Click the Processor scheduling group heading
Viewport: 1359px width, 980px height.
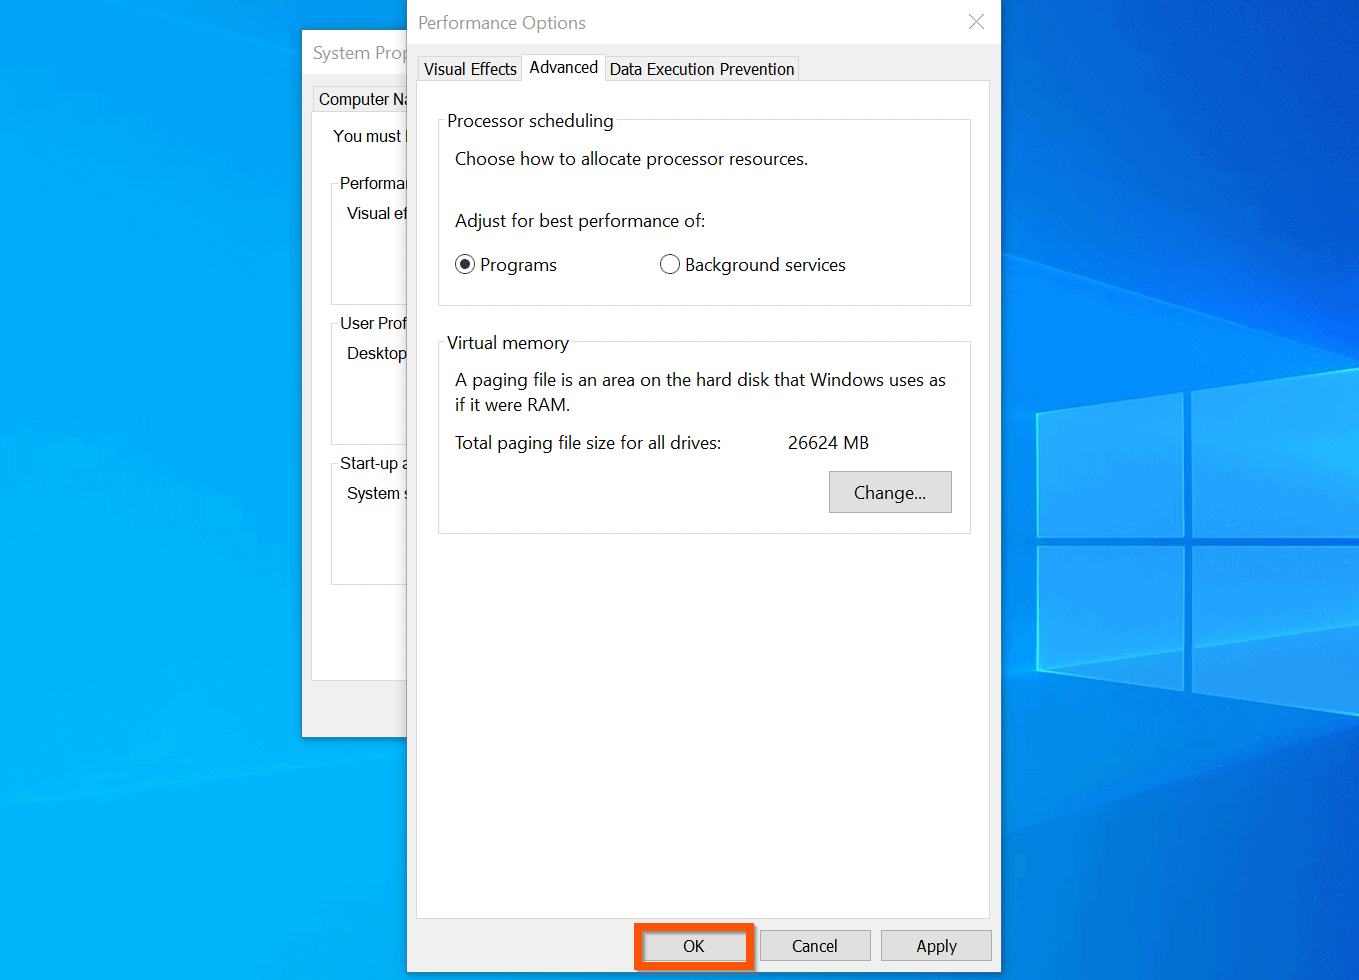tap(529, 121)
